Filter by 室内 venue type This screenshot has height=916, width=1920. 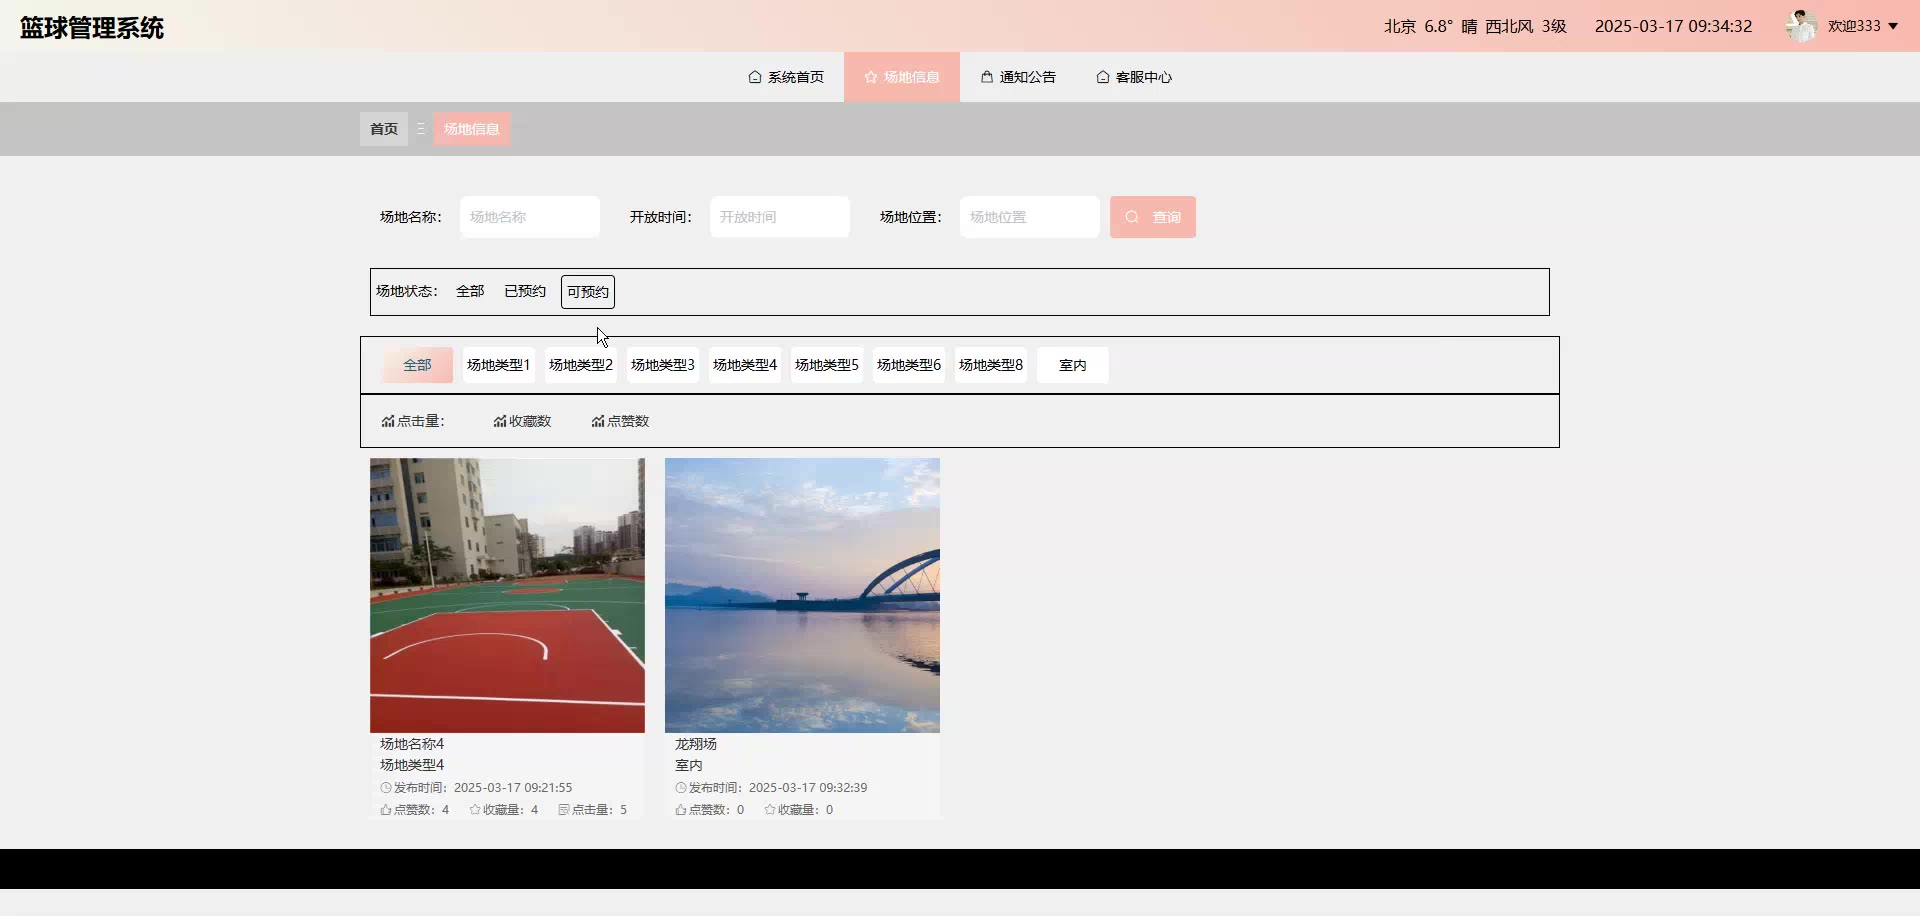(x=1072, y=366)
